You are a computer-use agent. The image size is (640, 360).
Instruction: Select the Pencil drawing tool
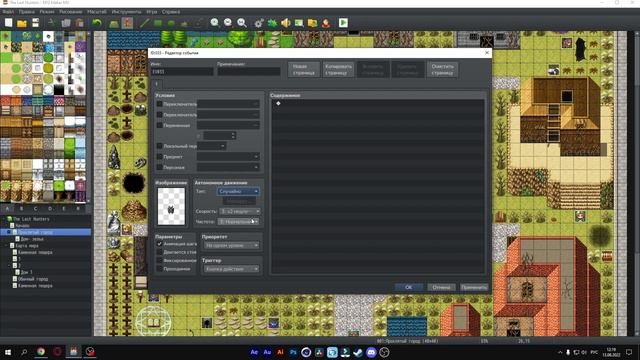click(x=144, y=23)
